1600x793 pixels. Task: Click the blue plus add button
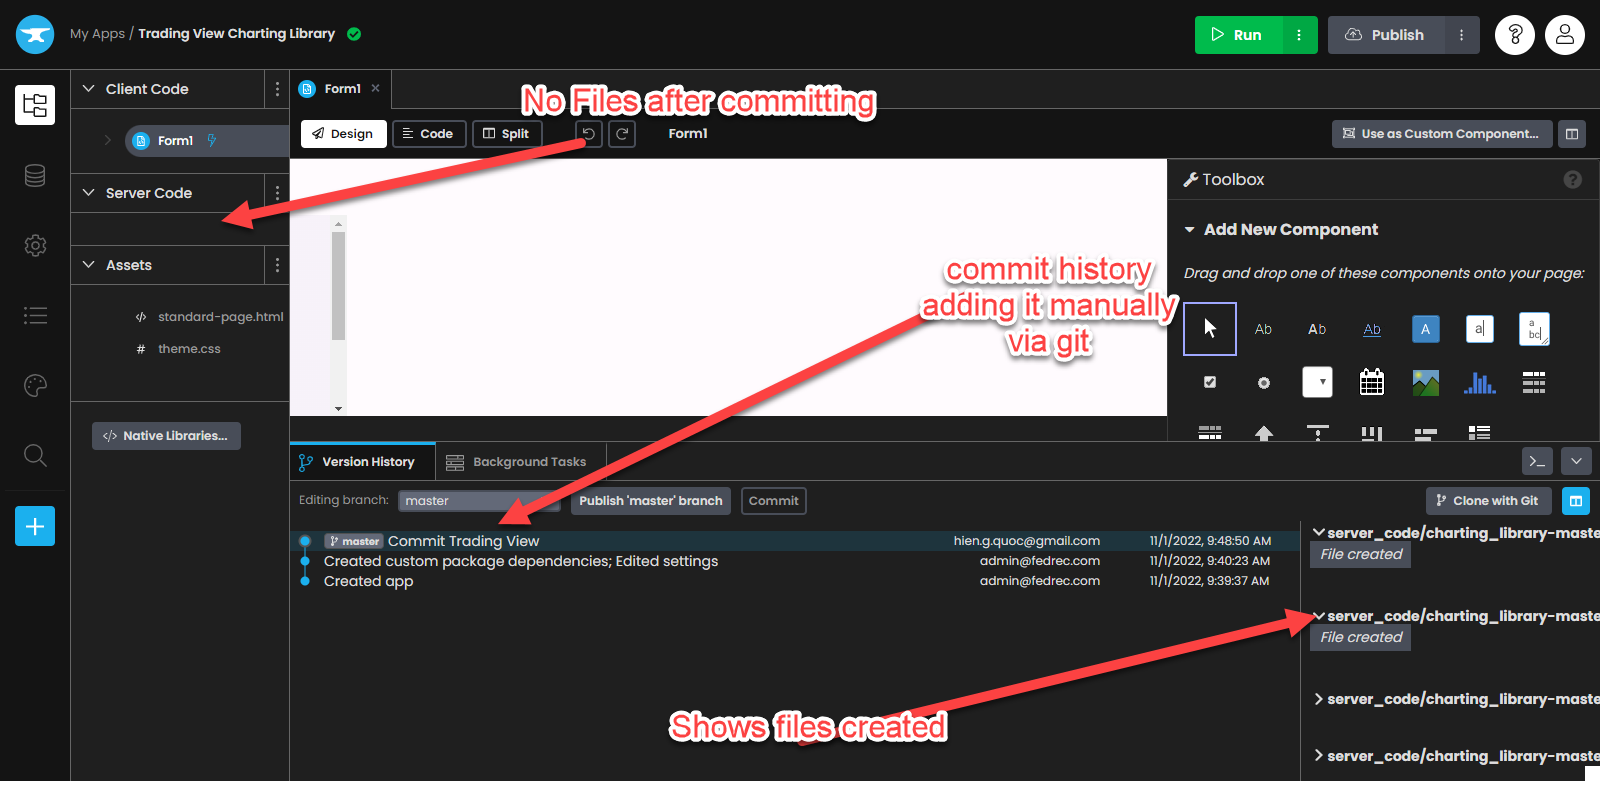(35, 526)
